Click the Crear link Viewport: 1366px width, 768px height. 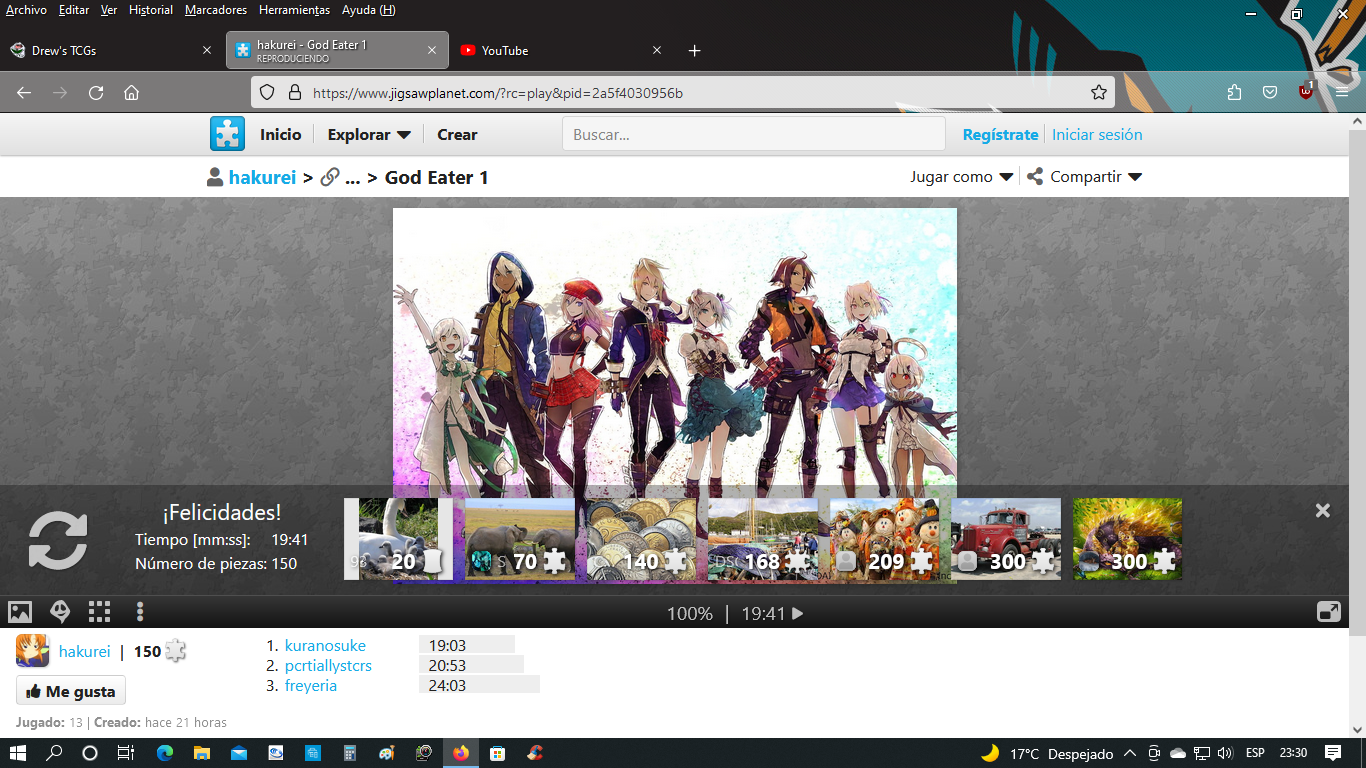point(457,135)
